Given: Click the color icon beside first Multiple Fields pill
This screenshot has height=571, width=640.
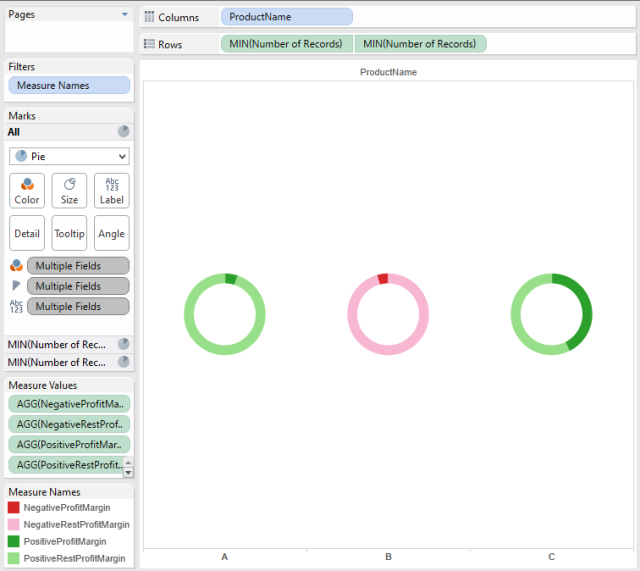Looking at the screenshot, I should [16, 265].
